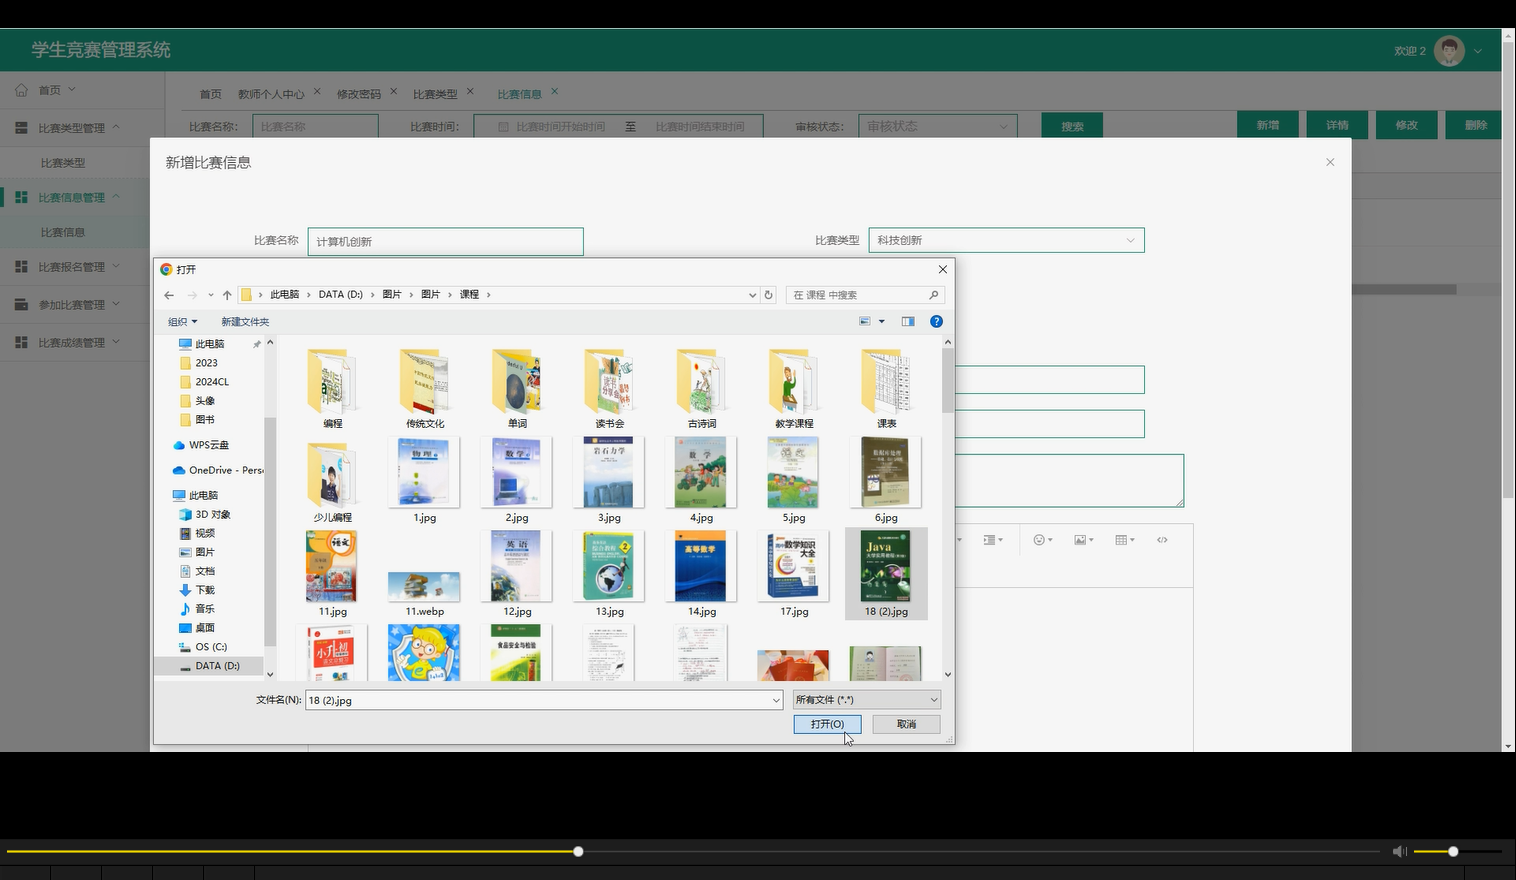
Task: Change the view layout icon in dialog
Action: pyautogui.click(x=865, y=321)
